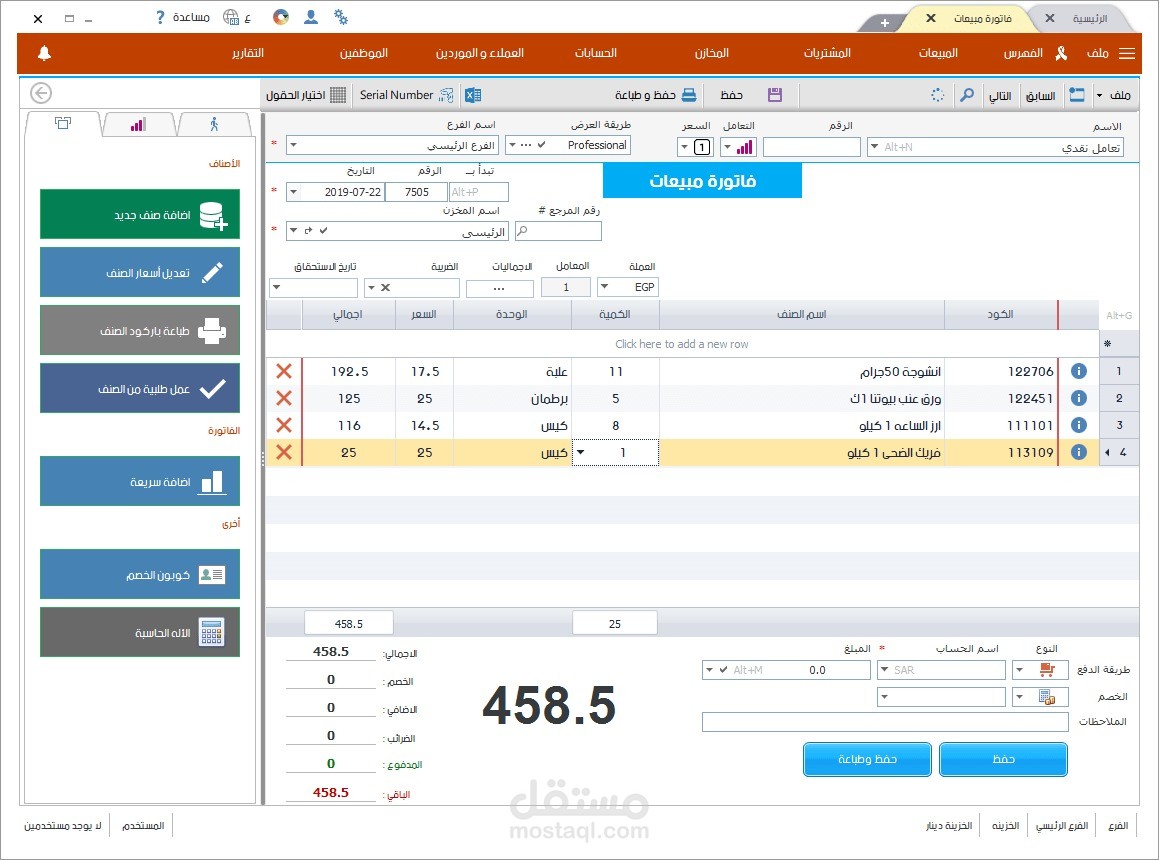Click the المبلغ amount field 0.0
The image size is (1159, 860).
786,670
